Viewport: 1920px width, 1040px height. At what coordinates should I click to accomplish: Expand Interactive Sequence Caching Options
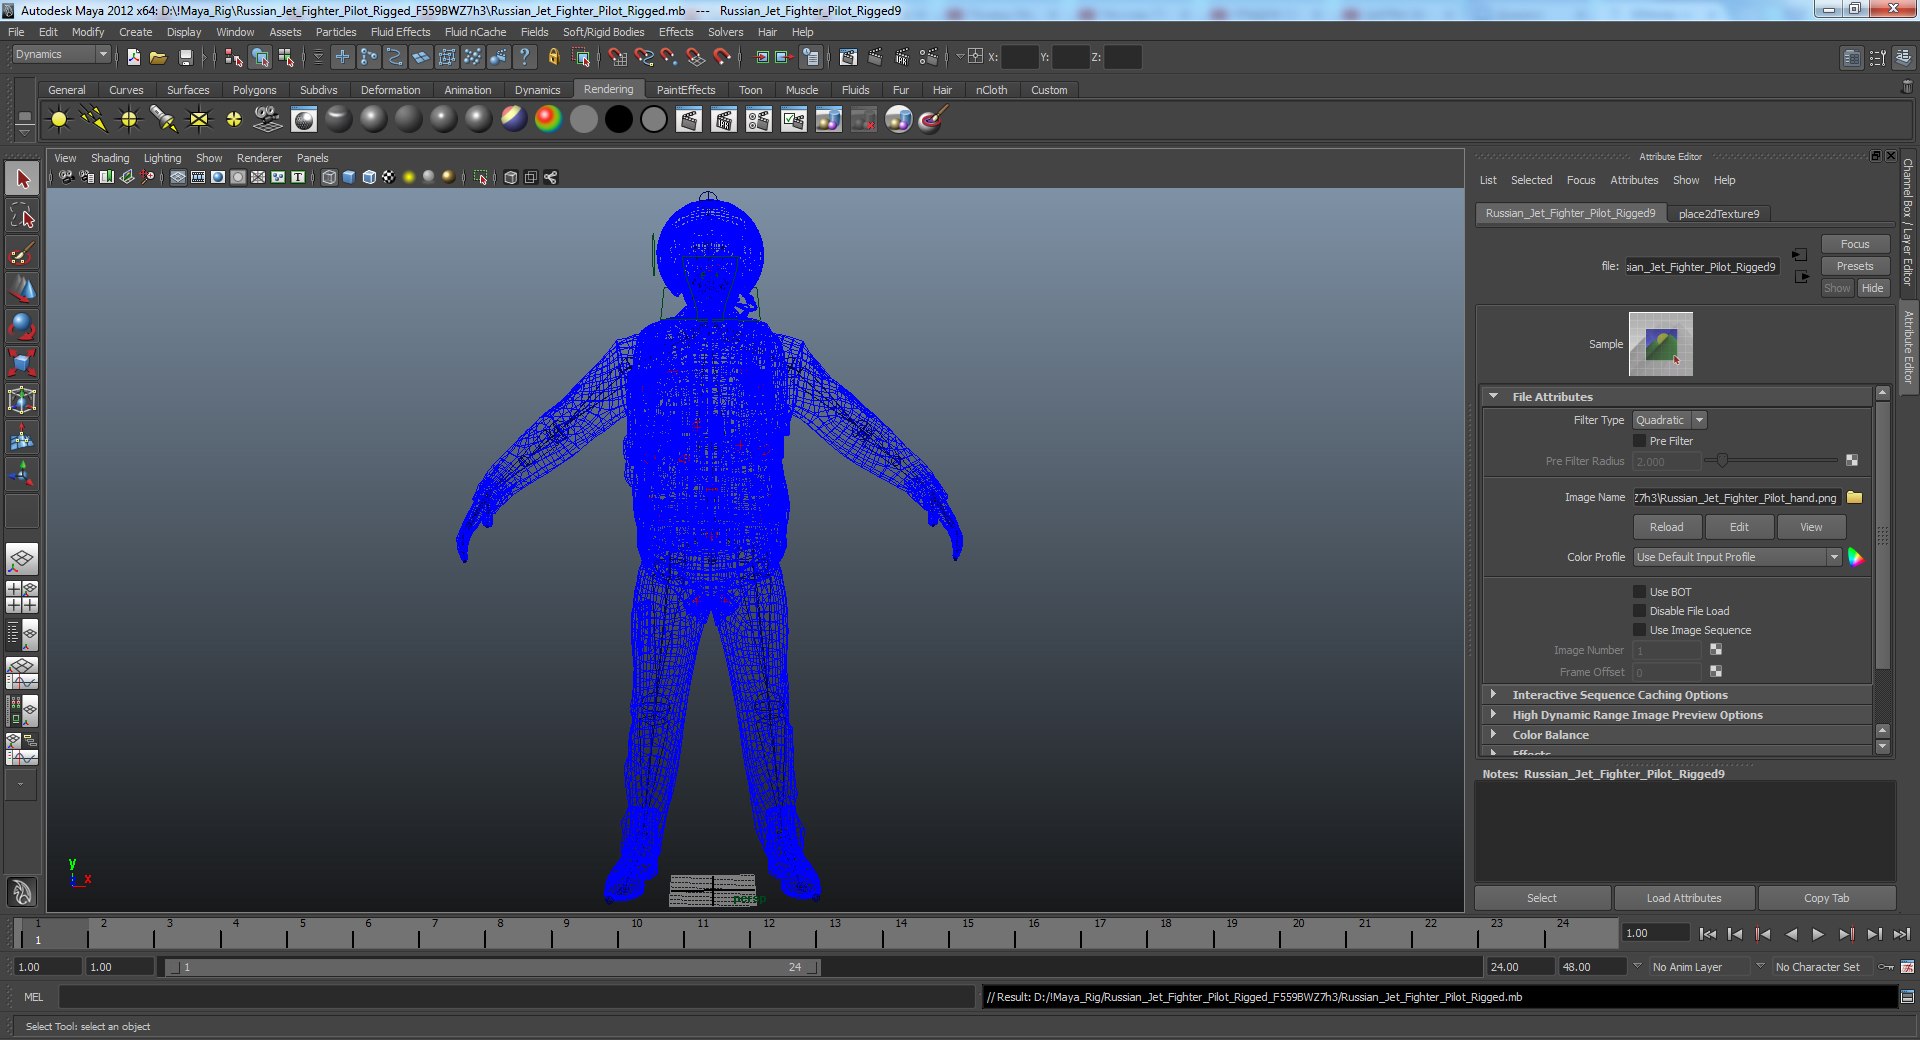(x=1493, y=694)
